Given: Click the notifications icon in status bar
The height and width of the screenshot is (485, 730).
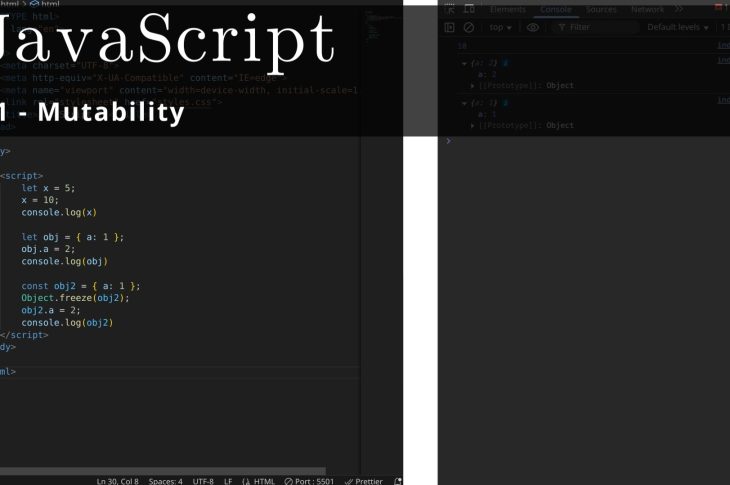Looking at the screenshot, I should pos(398,480).
